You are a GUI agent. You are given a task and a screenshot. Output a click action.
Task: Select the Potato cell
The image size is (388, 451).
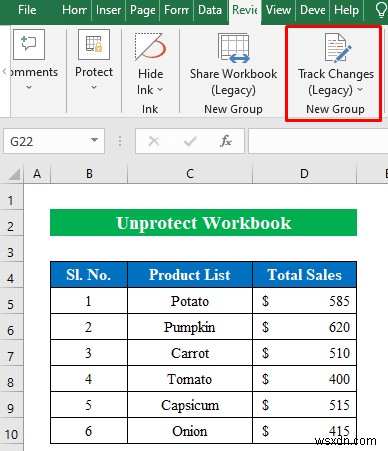[190, 301]
